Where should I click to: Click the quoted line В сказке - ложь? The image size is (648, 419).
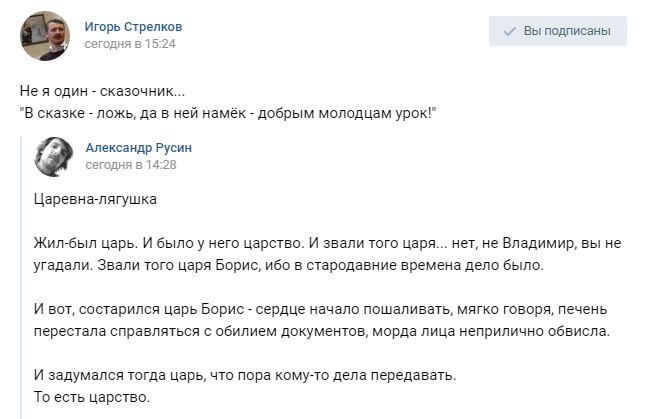pos(228,113)
